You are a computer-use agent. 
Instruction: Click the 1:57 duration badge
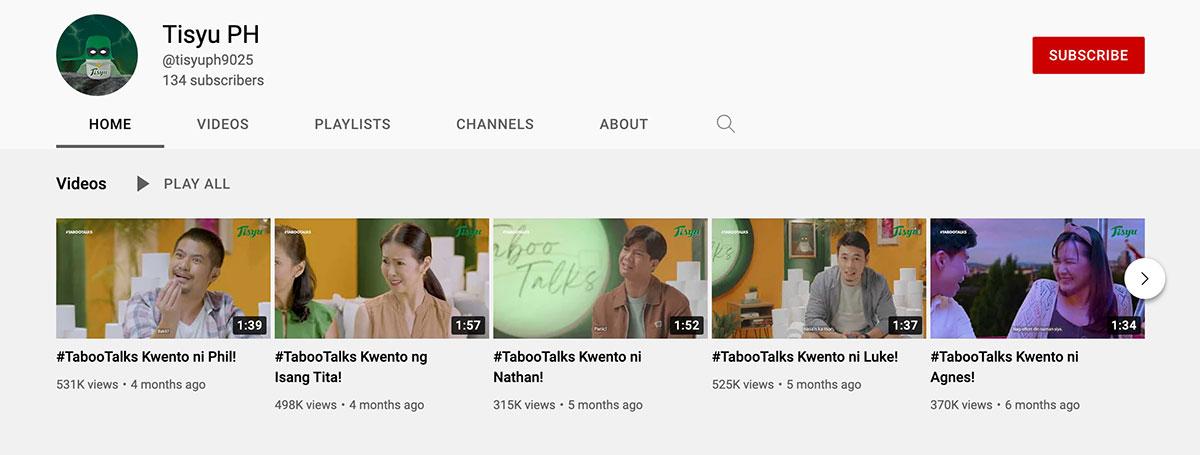click(468, 325)
